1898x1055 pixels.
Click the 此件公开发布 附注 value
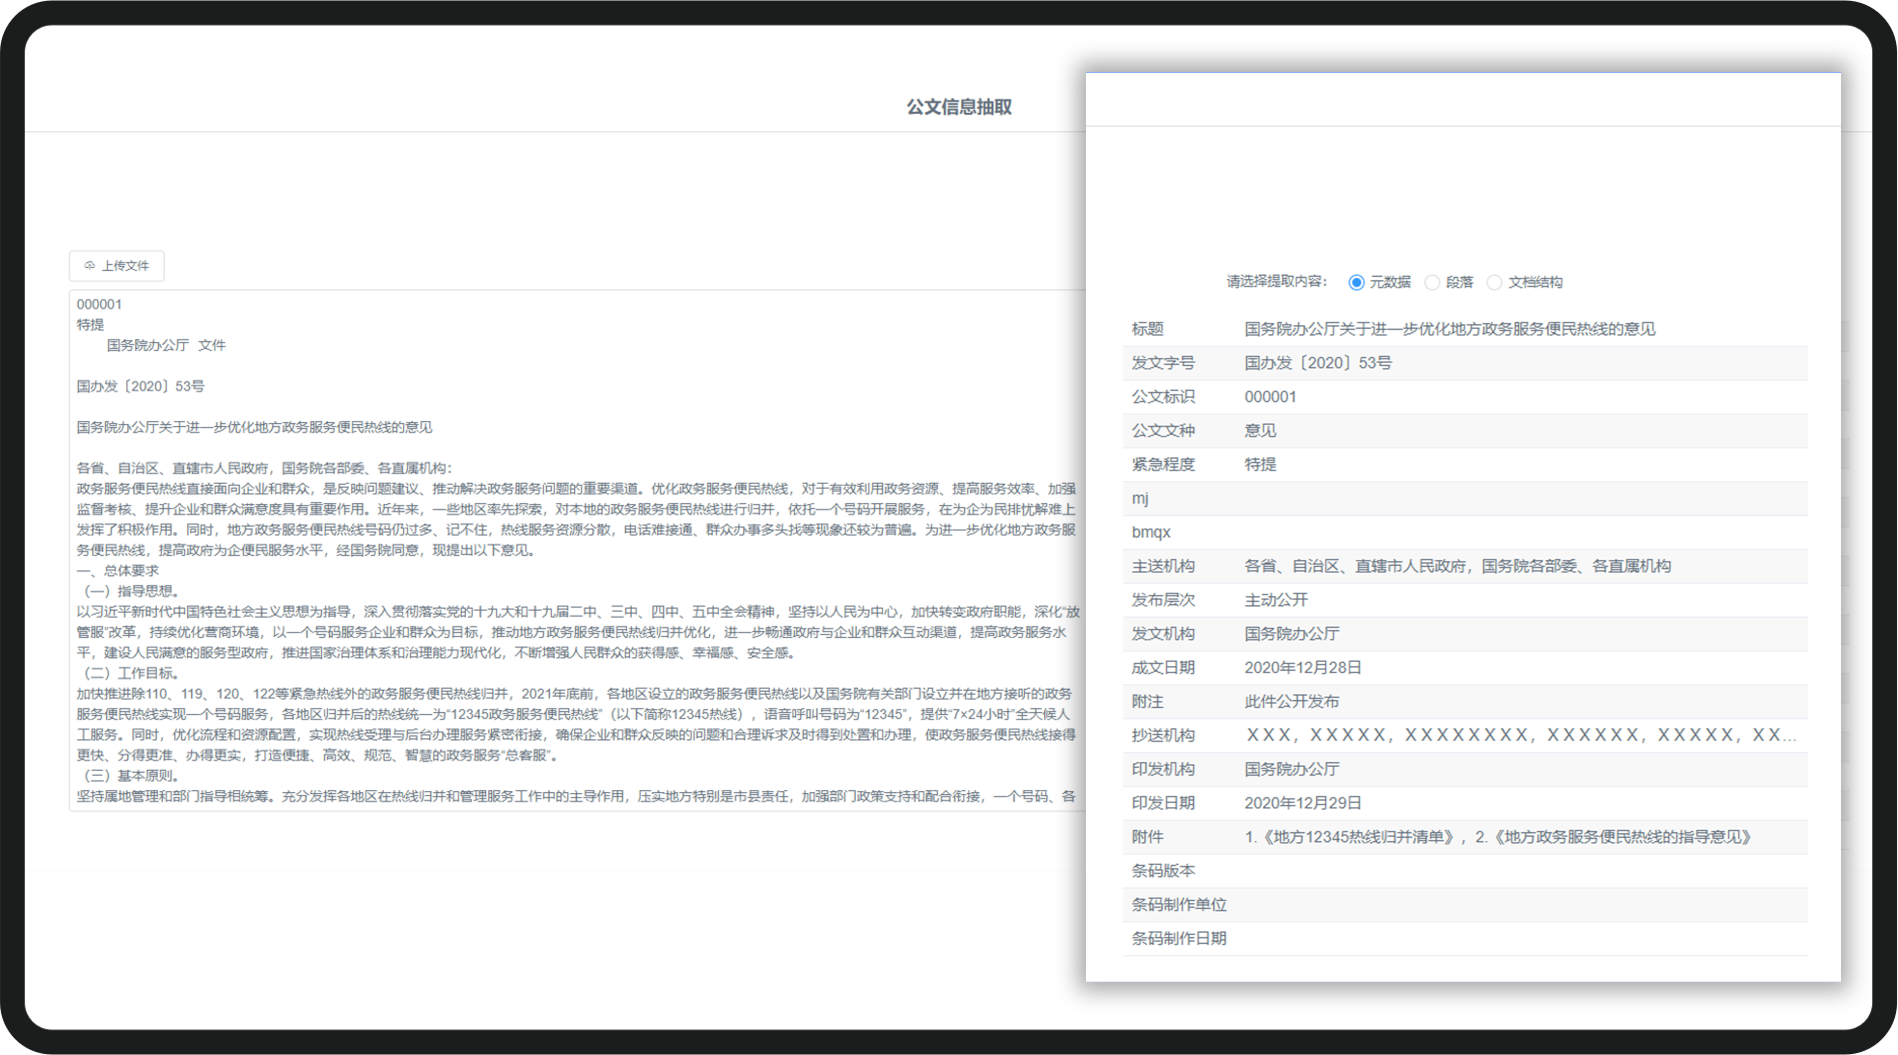pos(1291,702)
